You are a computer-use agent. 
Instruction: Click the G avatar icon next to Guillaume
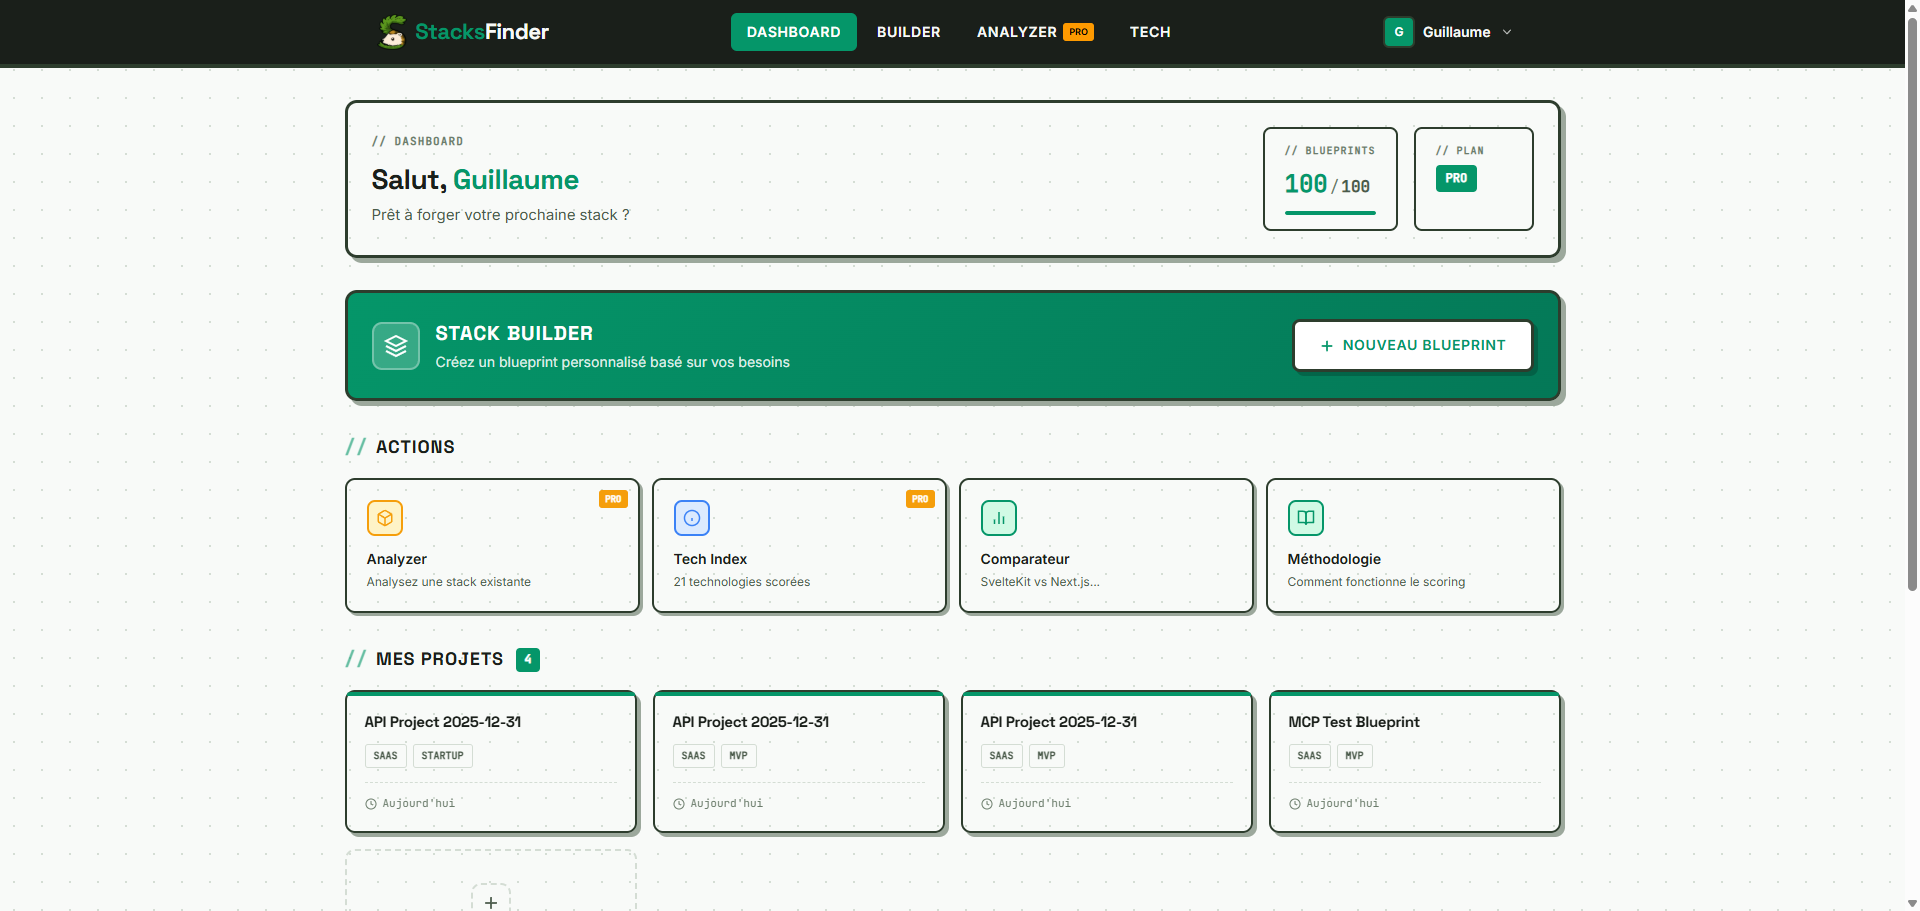tap(1399, 32)
